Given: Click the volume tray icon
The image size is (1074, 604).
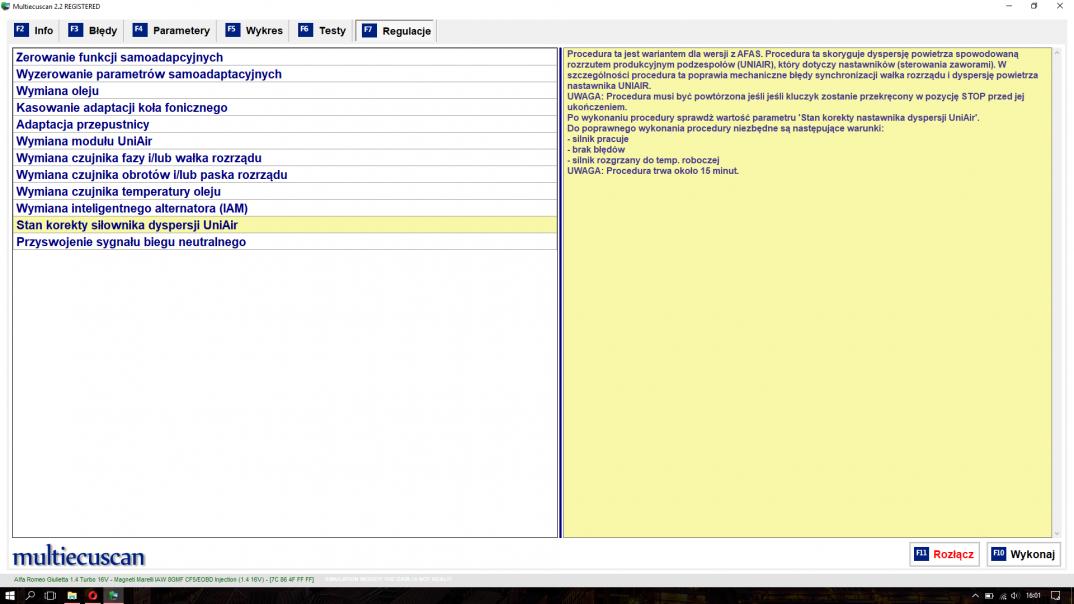Looking at the screenshot, I should pos(1015,596).
